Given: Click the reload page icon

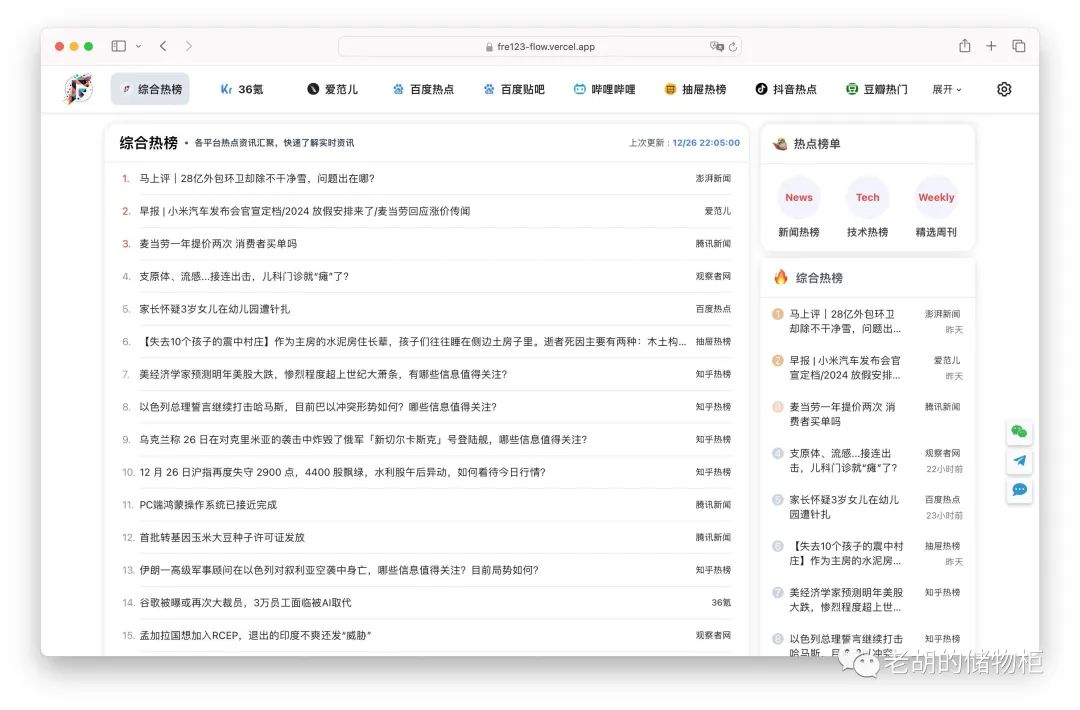Looking at the screenshot, I should coord(733,47).
